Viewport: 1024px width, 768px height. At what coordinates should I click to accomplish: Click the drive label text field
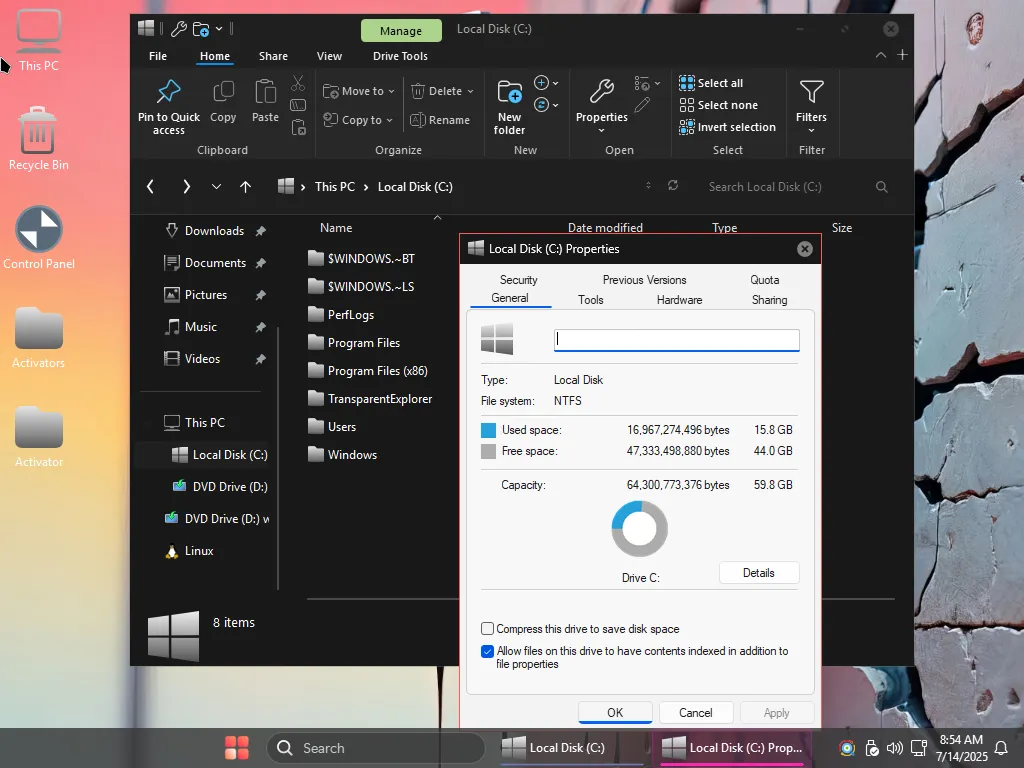tap(677, 340)
